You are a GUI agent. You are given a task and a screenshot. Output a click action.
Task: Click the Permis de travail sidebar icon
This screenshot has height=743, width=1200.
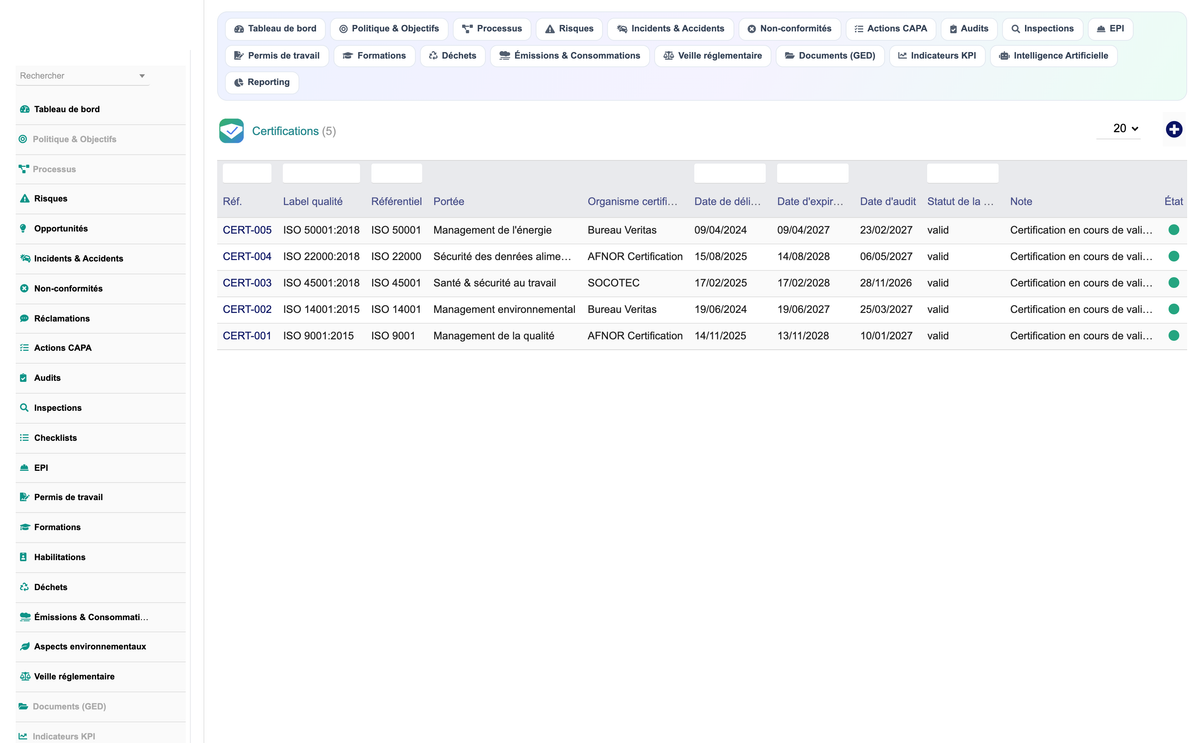click(24, 497)
